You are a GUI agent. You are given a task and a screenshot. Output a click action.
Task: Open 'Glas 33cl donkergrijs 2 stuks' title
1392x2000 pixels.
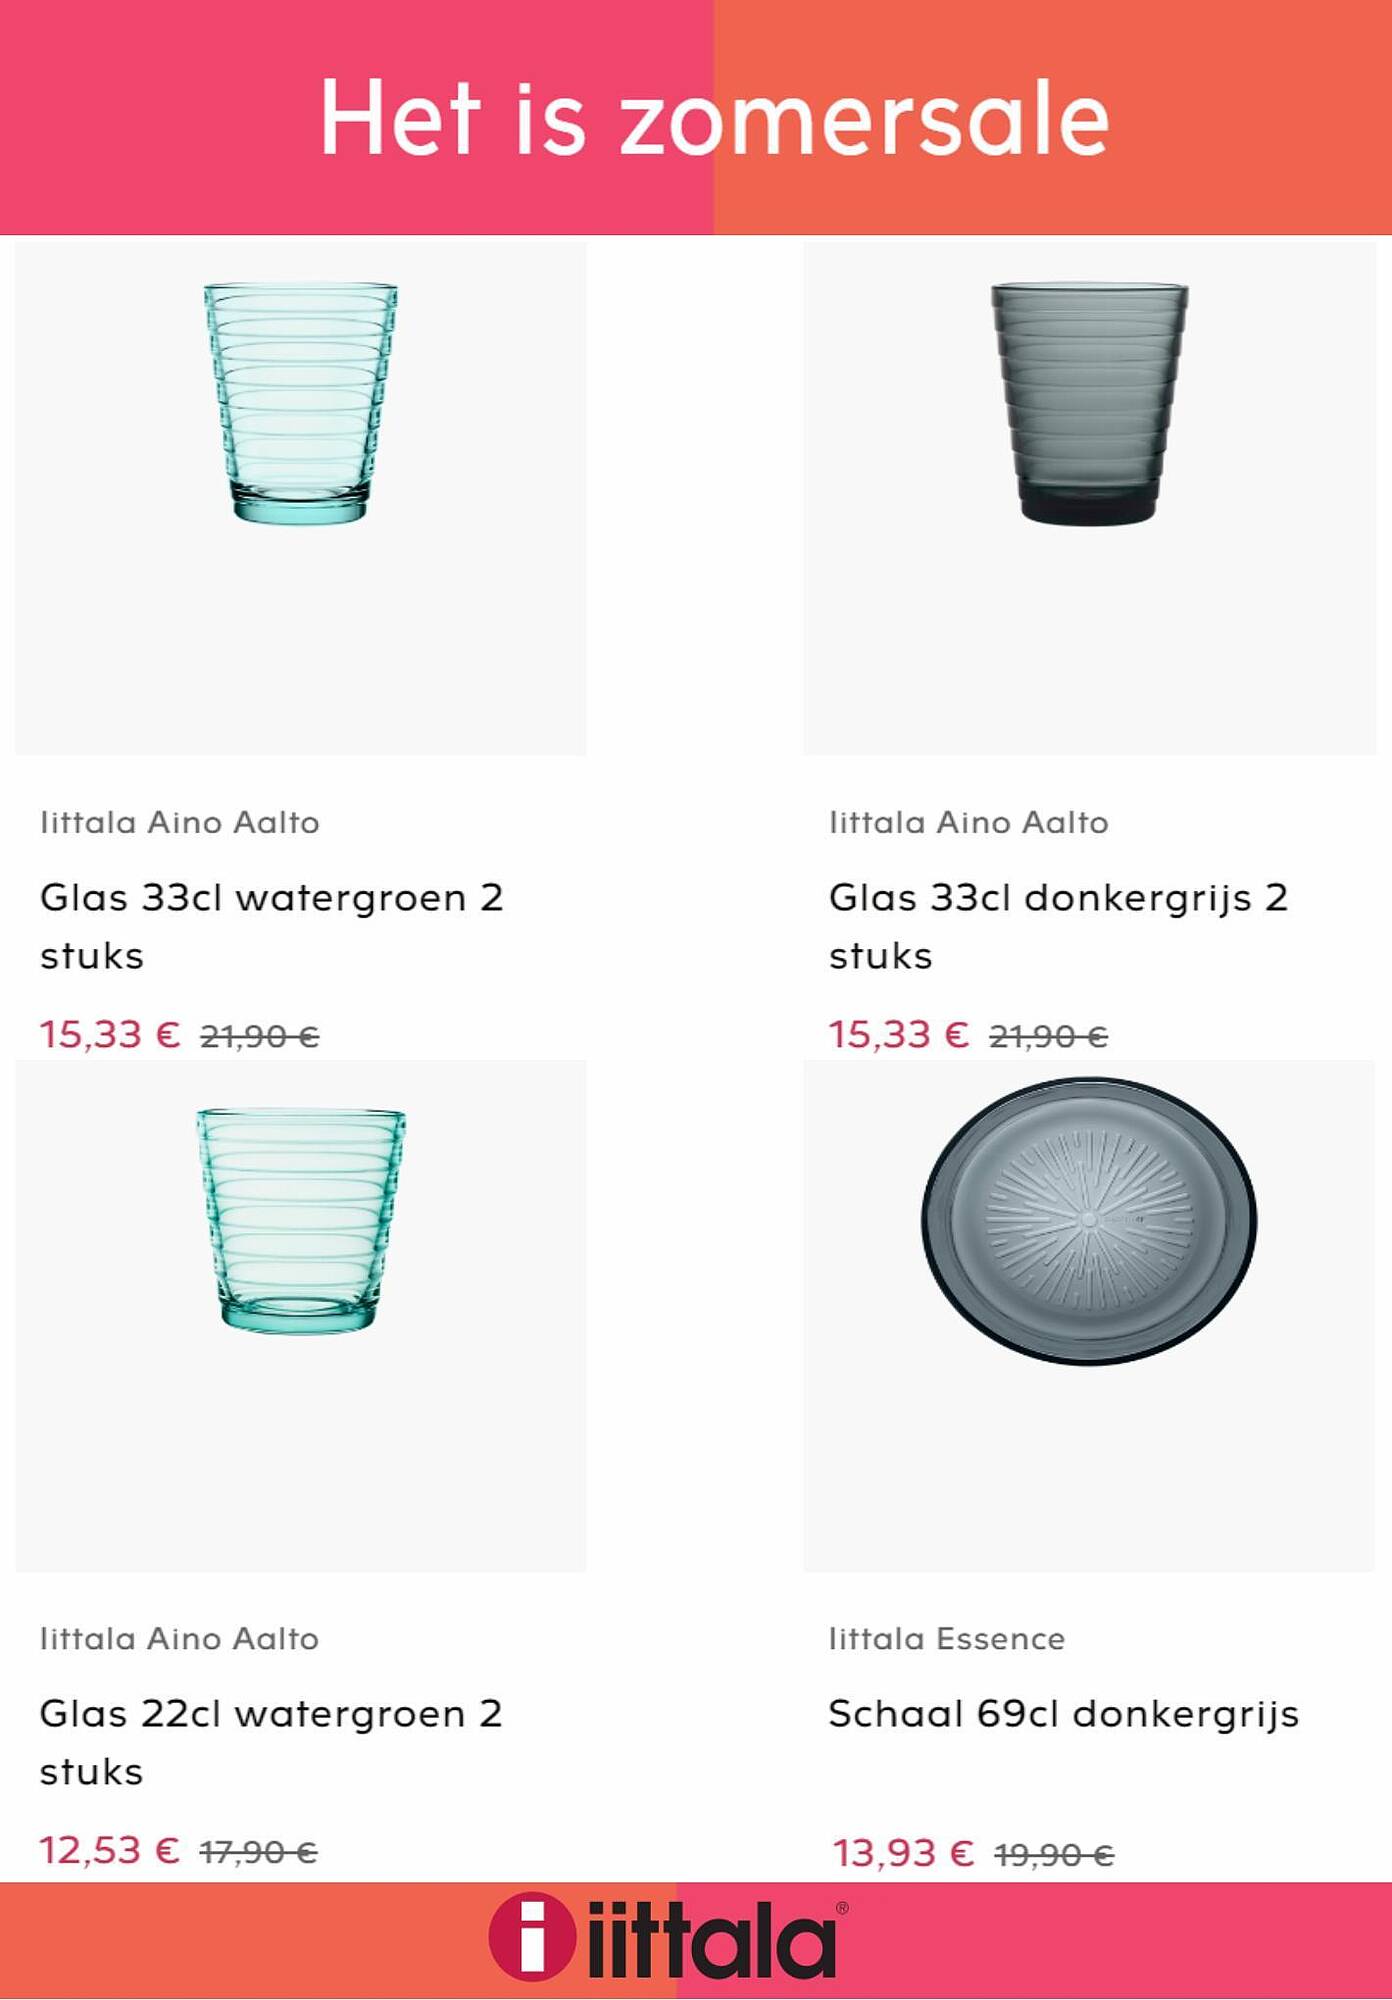pos(1058,926)
